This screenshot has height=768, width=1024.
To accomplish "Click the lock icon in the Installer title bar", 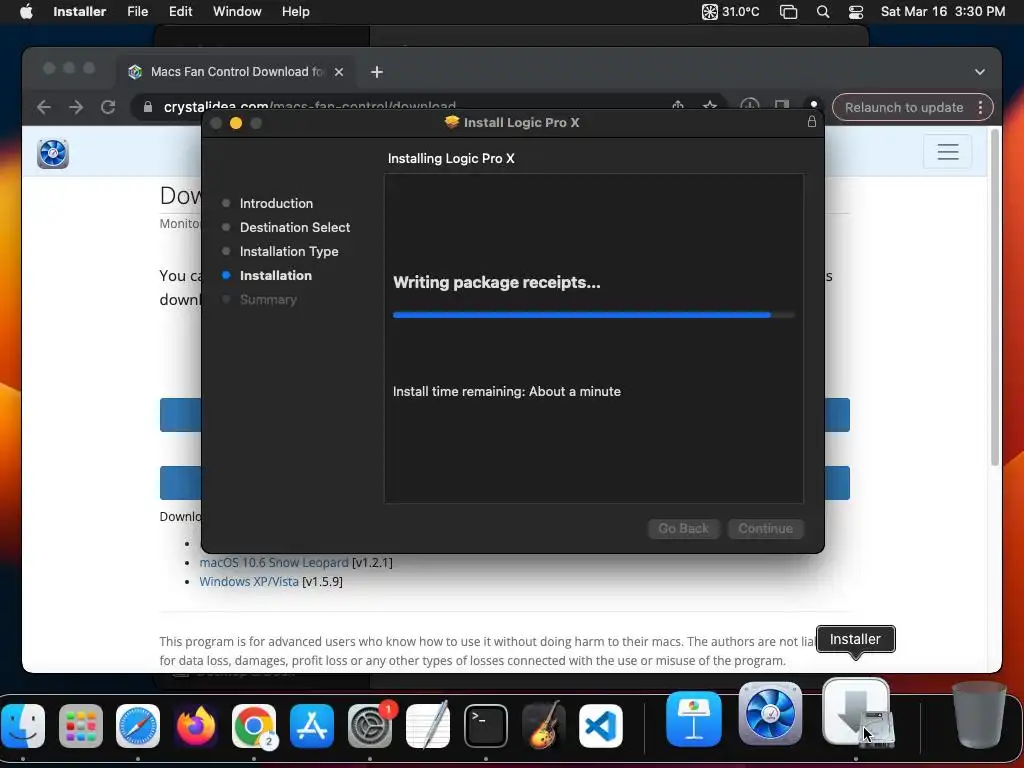I will tap(812, 122).
